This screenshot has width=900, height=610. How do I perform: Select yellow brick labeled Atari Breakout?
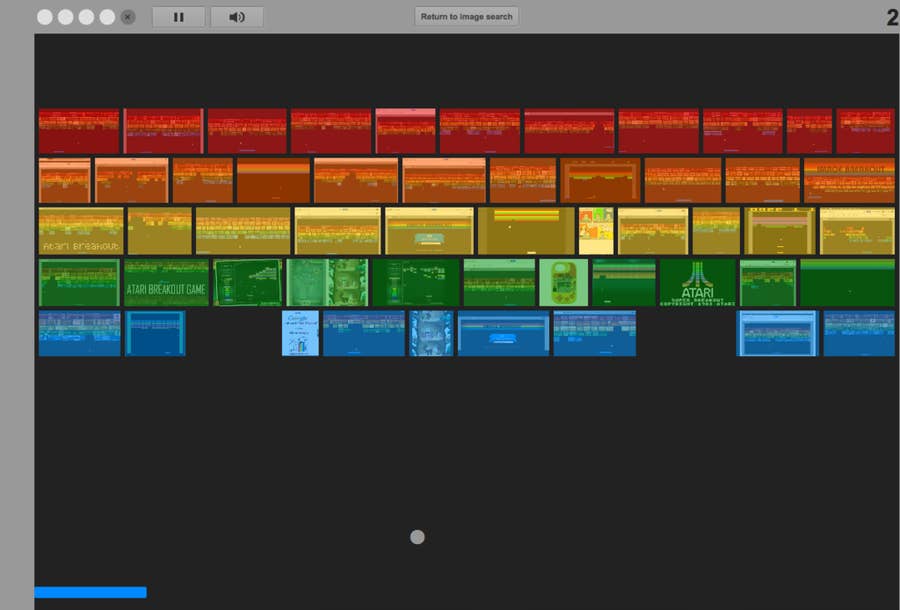[x=80, y=231]
